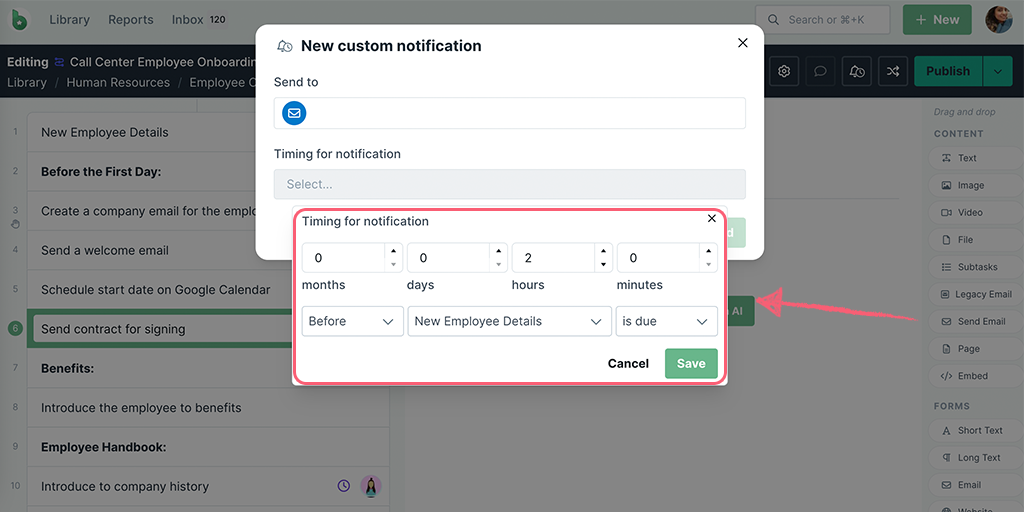Click the notification bell clock icon
1024x512 pixels.
857,71
